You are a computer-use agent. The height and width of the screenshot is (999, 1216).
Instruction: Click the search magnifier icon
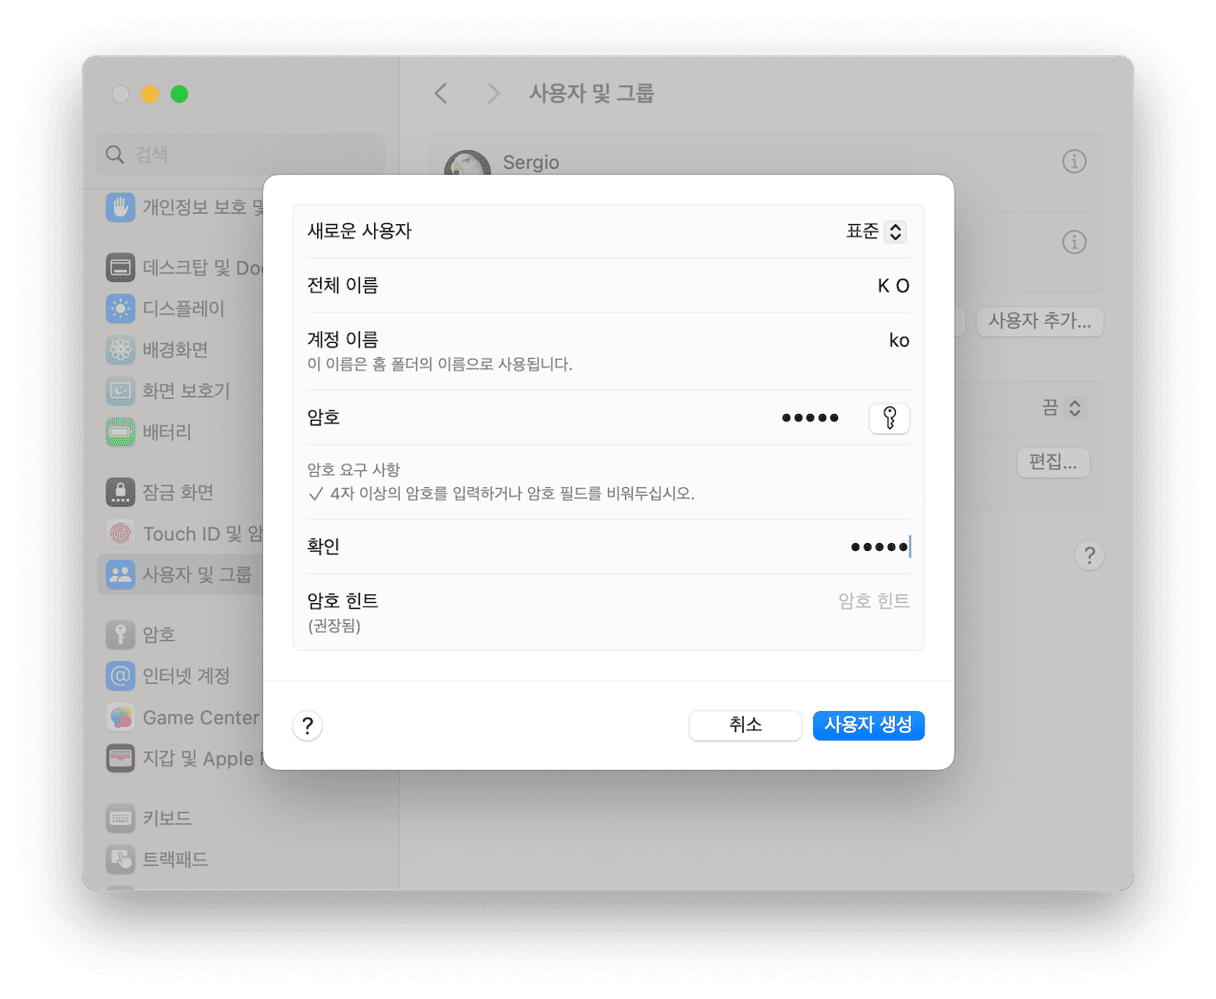coord(115,154)
